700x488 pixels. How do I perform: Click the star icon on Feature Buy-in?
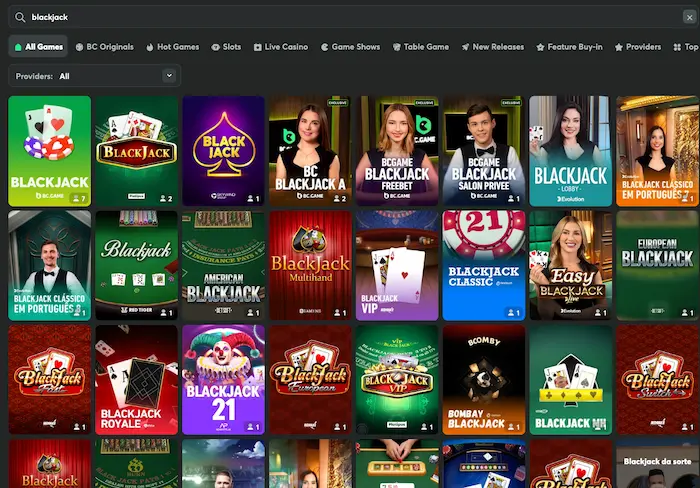click(x=540, y=47)
